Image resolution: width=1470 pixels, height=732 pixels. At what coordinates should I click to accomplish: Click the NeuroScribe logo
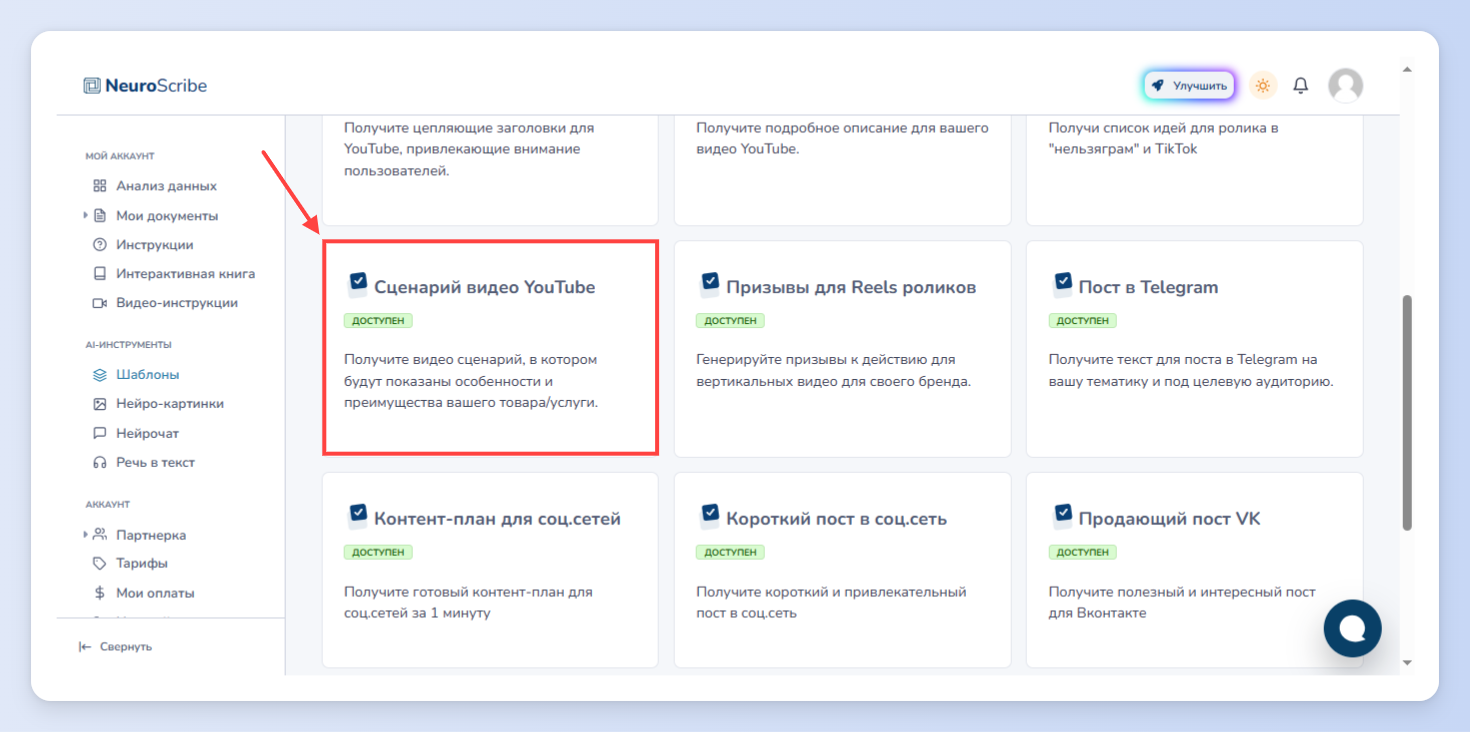point(145,86)
